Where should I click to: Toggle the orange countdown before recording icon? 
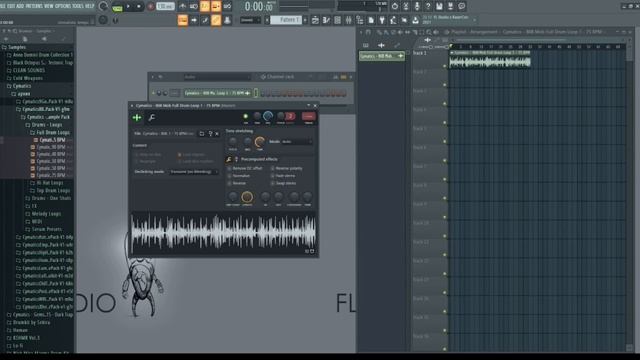point(205,6)
